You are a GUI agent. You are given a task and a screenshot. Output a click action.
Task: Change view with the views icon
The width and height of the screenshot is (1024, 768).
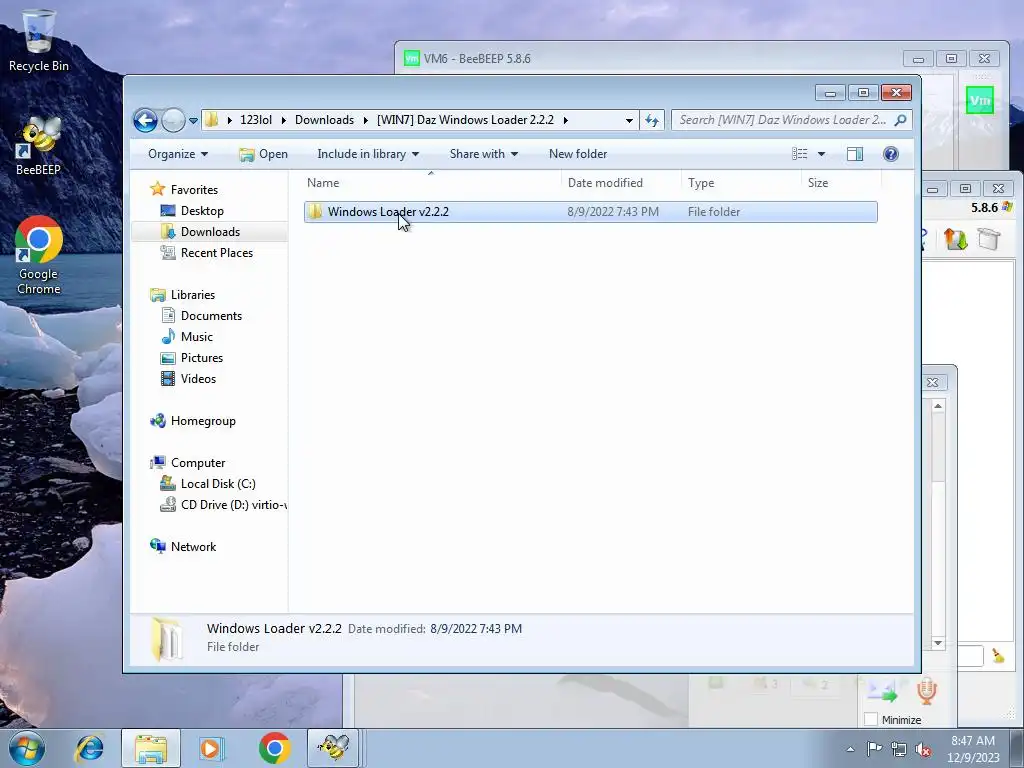[800, 154]
